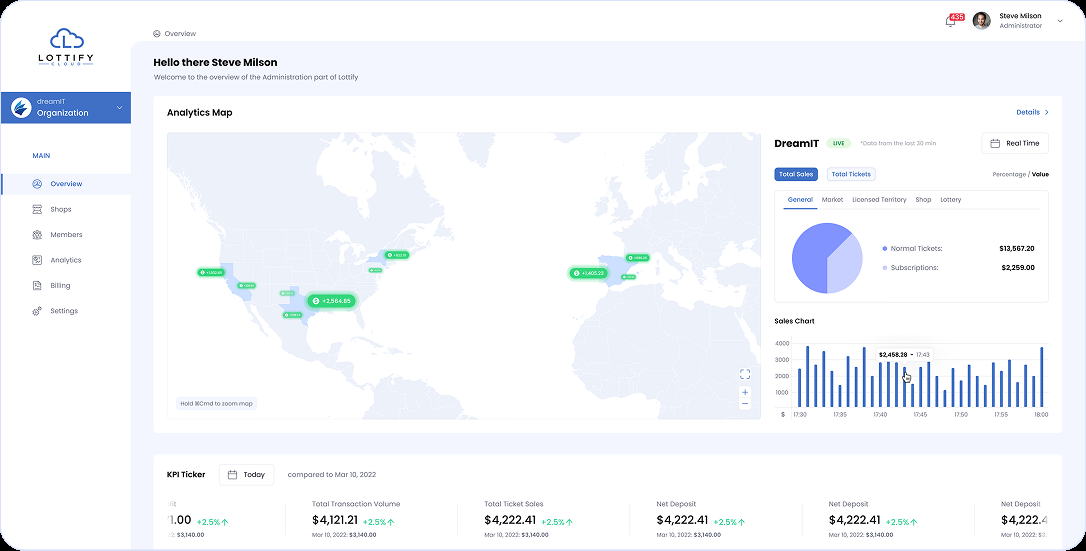1086x551 pixels.
Task: Open Overview in the sidebar
Action: point(66,184)
